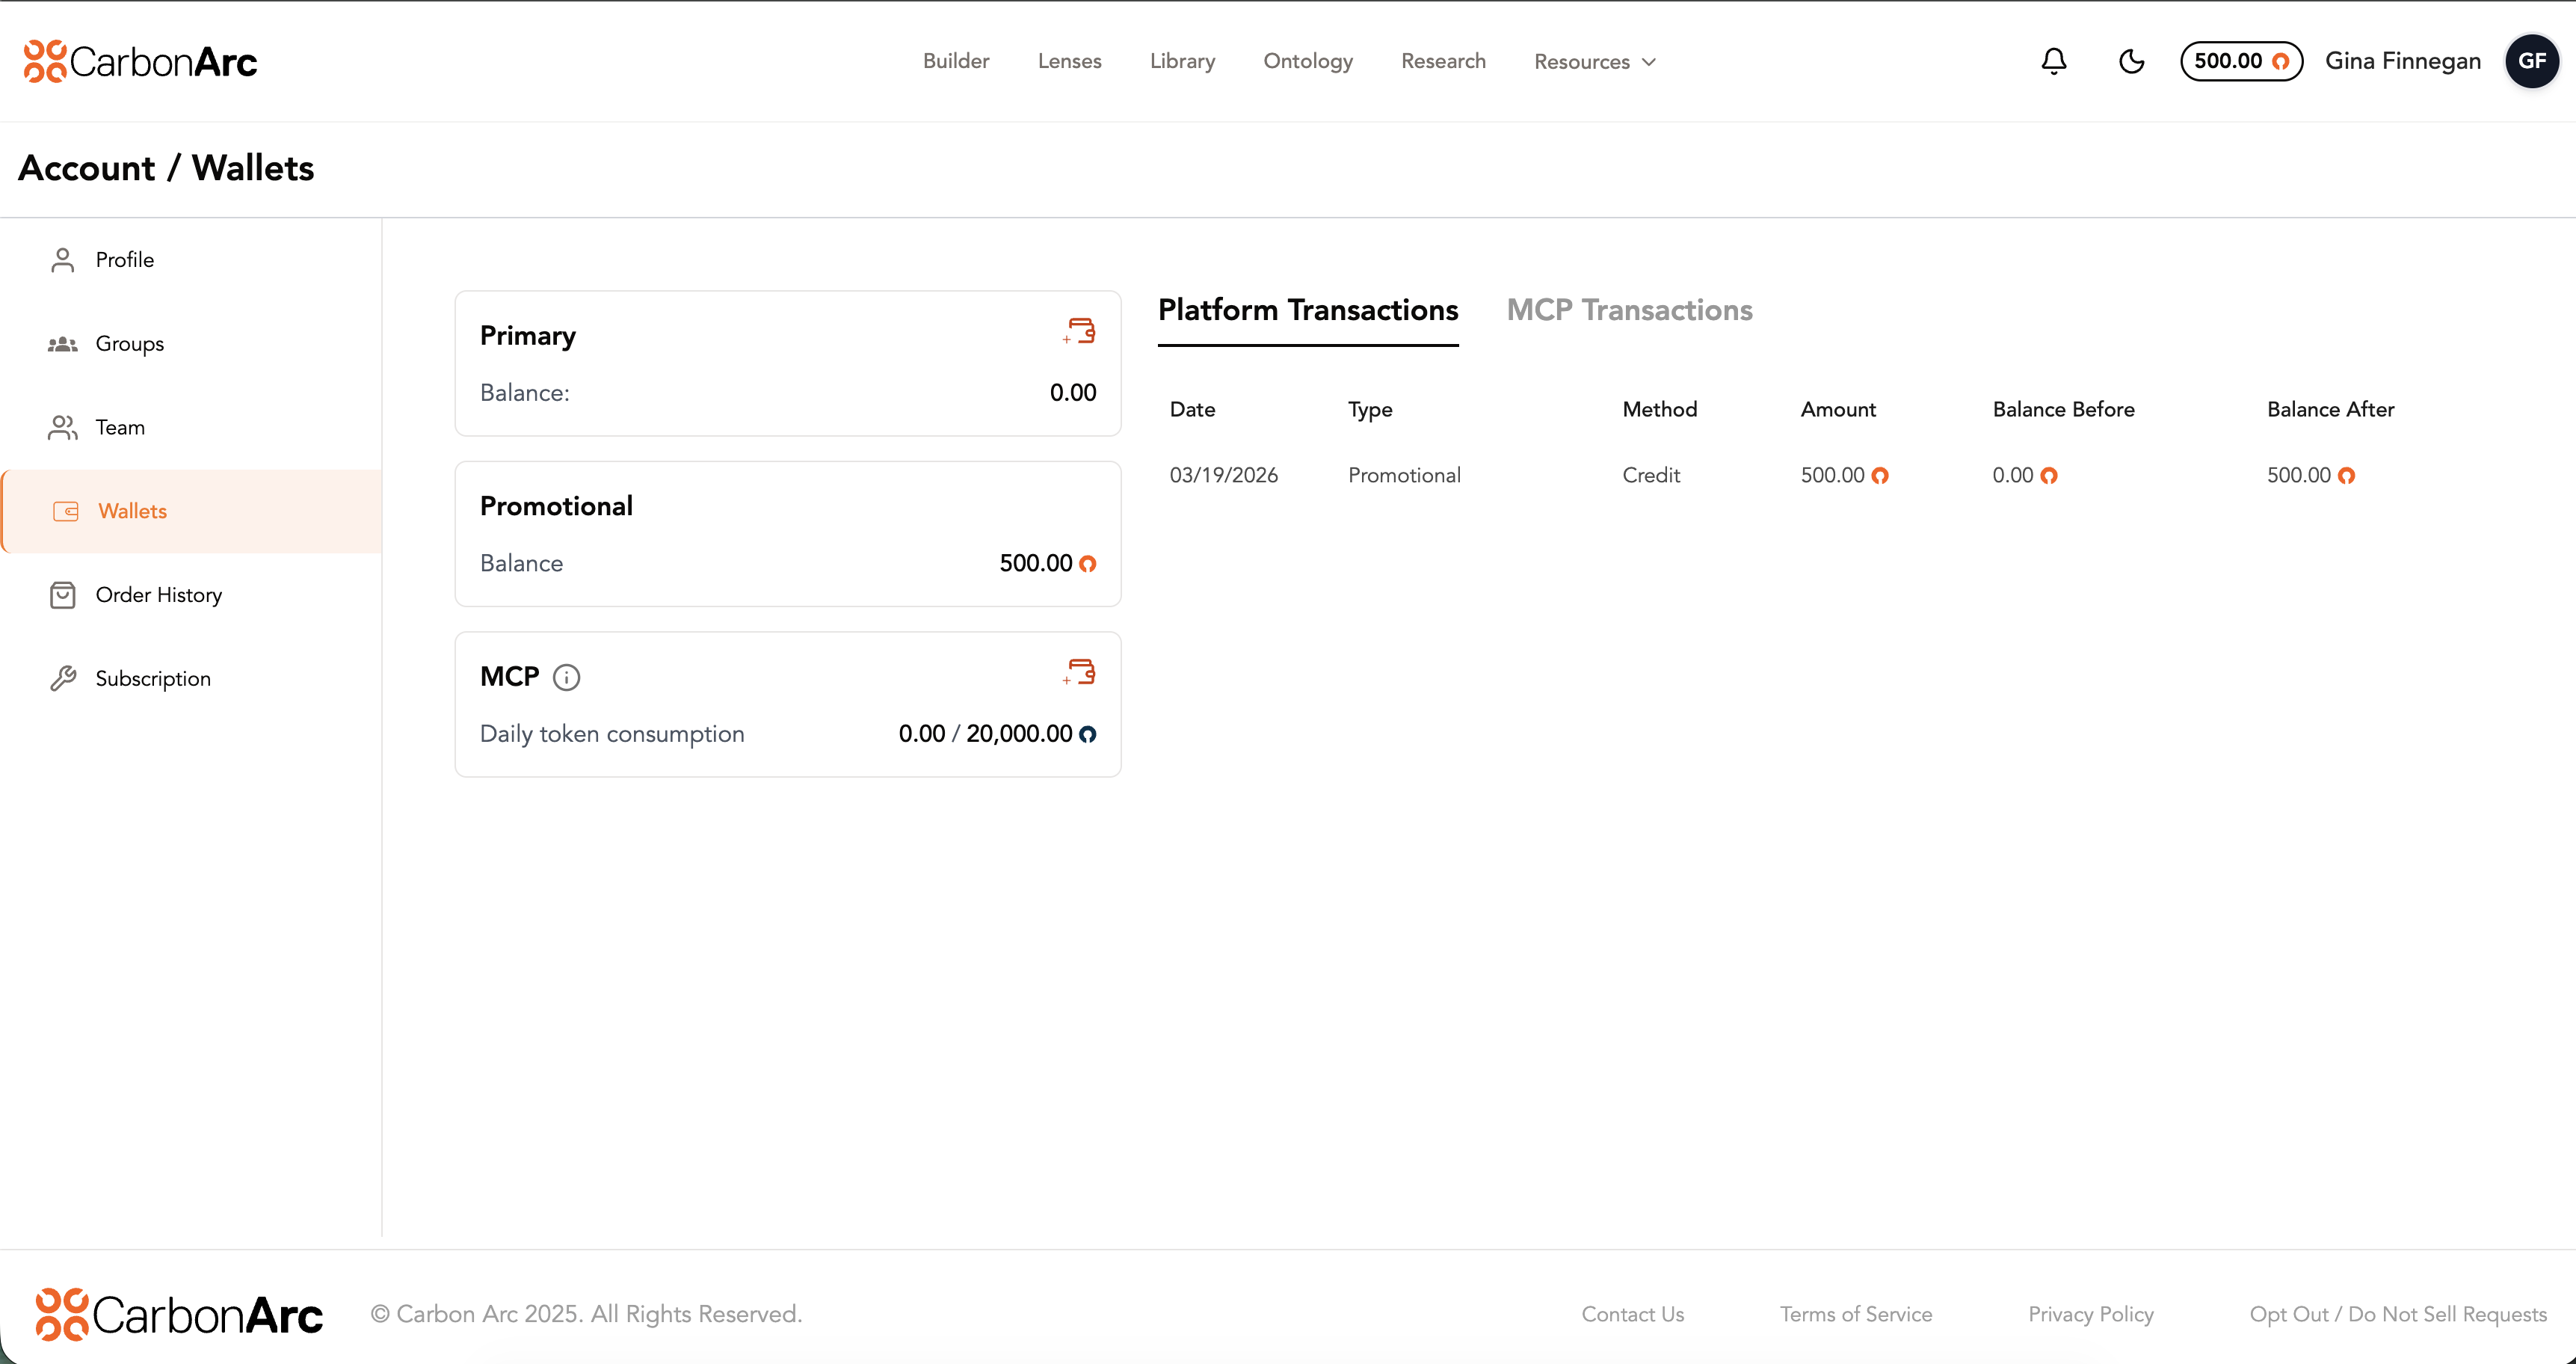The image size is (2576, 1364).
Task: Click the add-funds icon on the Primary wallet
Action: coord(1080,331)
